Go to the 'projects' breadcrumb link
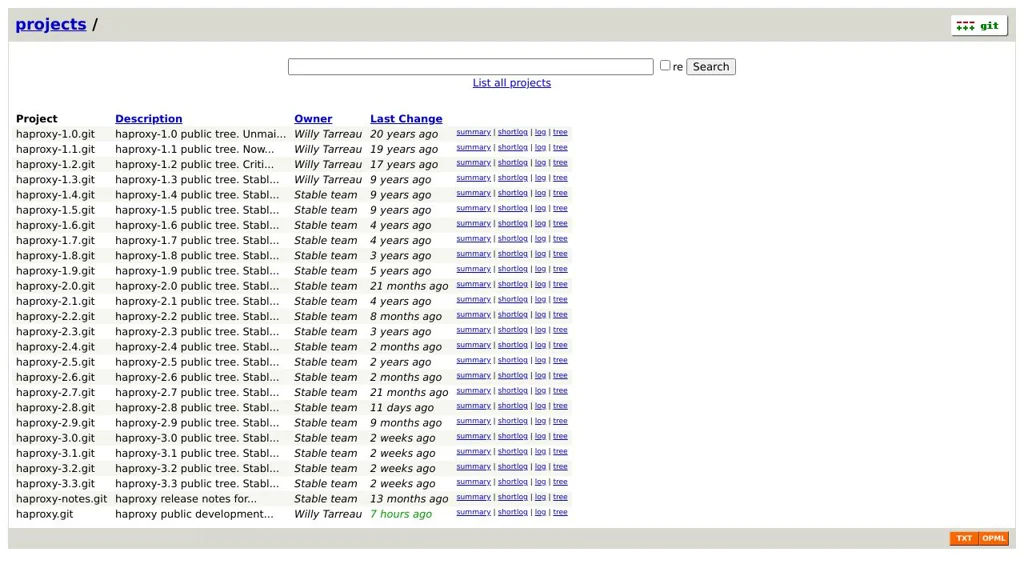 coord(51,24)
